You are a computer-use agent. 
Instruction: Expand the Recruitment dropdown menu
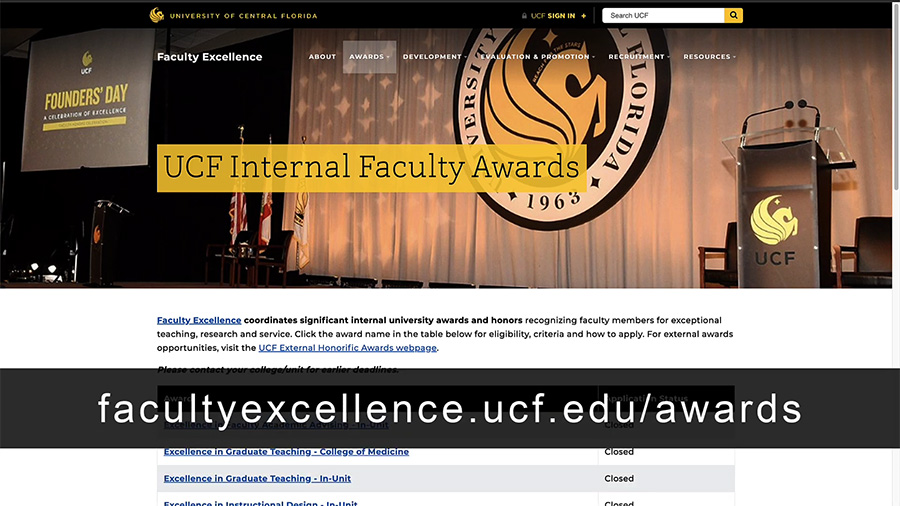639,57
